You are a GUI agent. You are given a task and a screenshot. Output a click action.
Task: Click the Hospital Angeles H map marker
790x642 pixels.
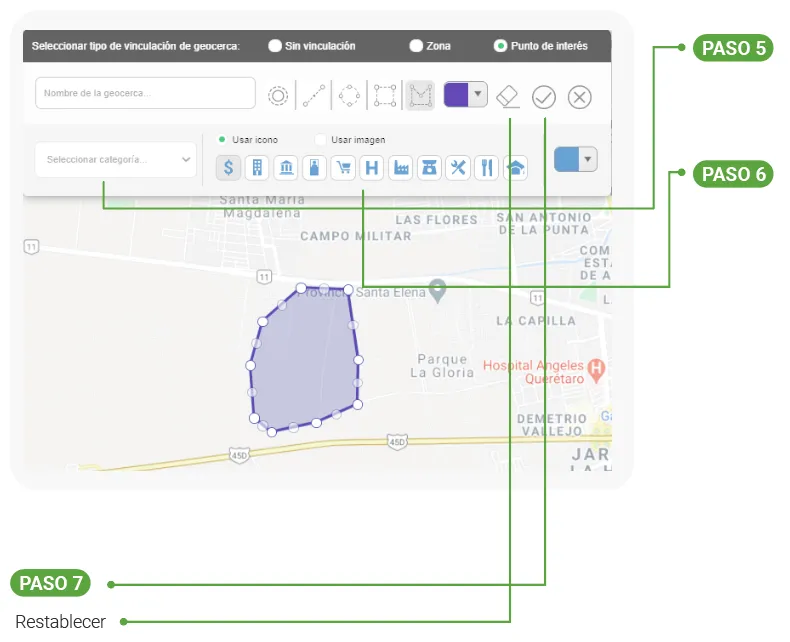[597, 370]
